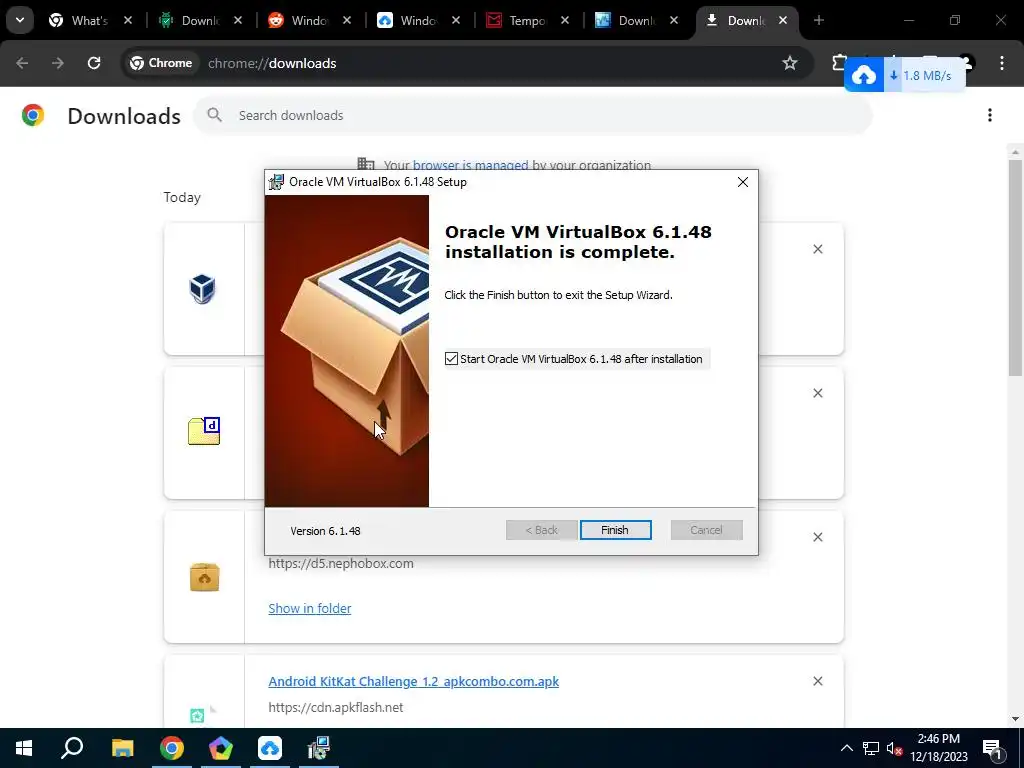Switch to the Android Download tab
This screenshot has width=1024, height=768.
tap(189, 20)
